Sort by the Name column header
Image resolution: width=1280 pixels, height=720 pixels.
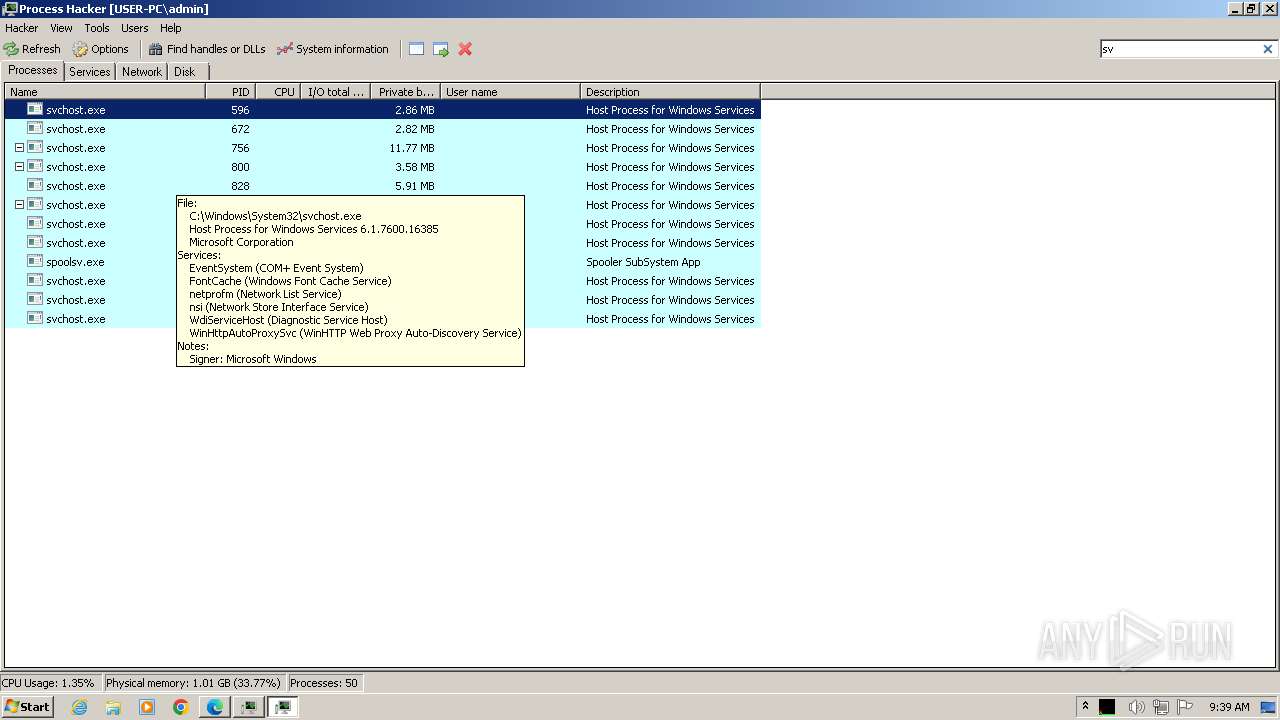tap(105, 91)
